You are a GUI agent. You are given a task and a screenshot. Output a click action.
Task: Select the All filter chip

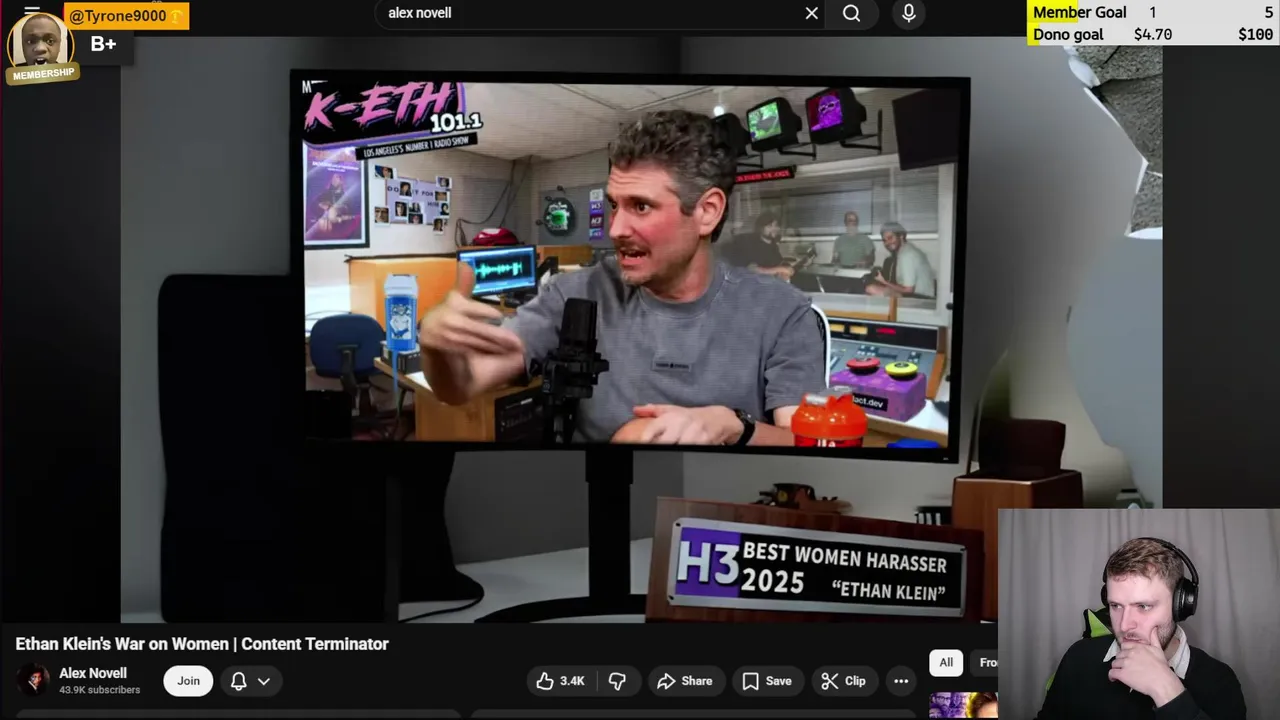tap(946, 662)
